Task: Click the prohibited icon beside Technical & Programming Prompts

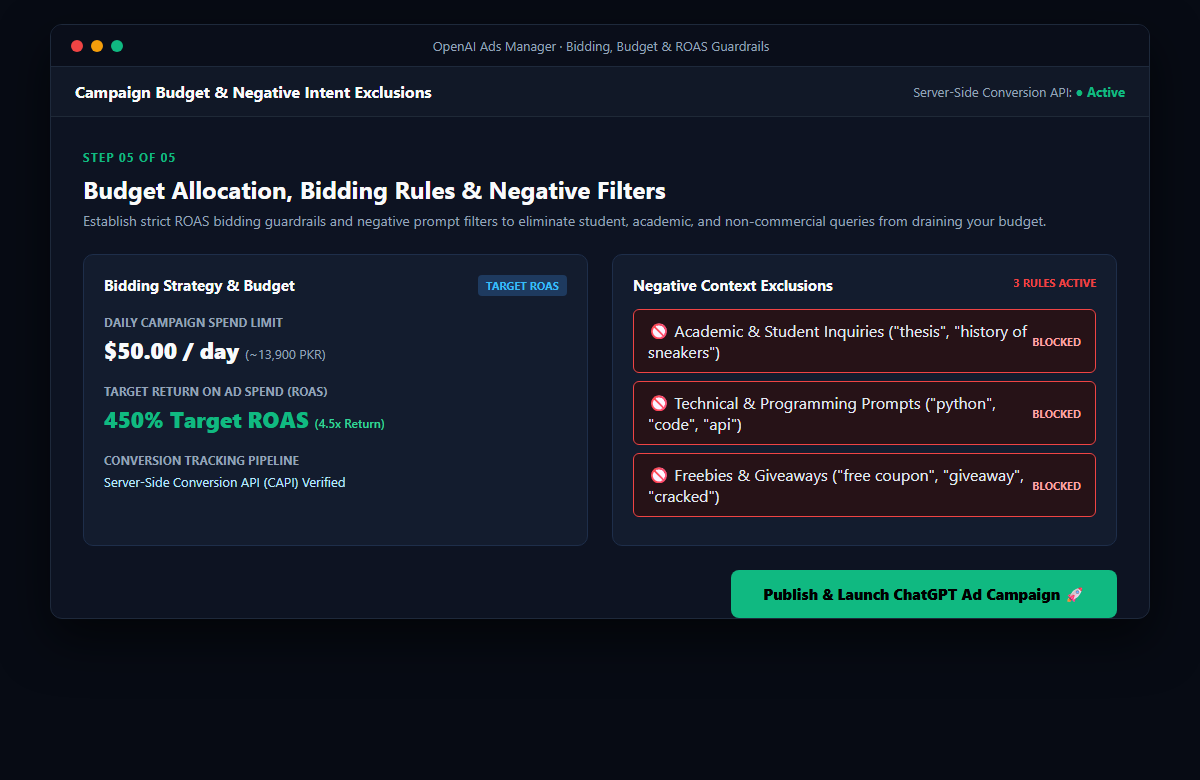Action: pos(659,403)
